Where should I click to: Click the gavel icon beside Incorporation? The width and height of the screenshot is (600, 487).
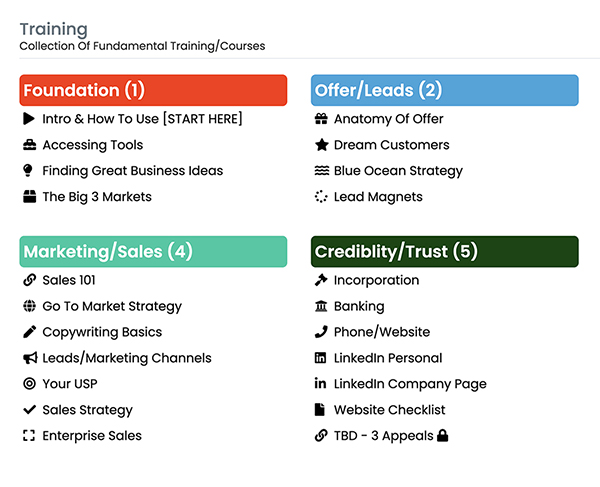320,280
